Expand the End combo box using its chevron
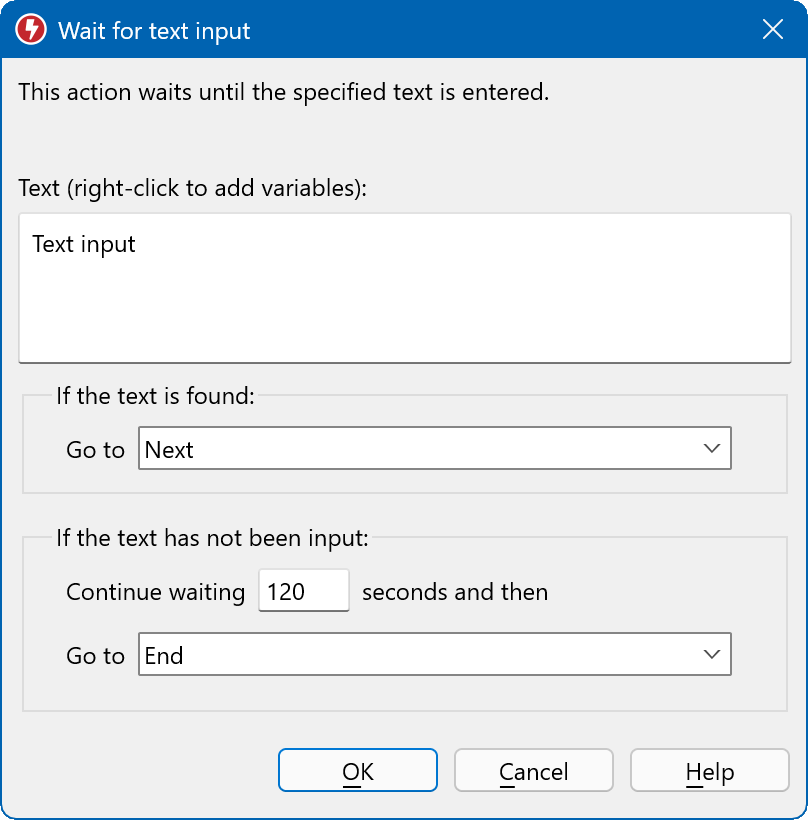808x820 pixels. click(x=712, y=655)
